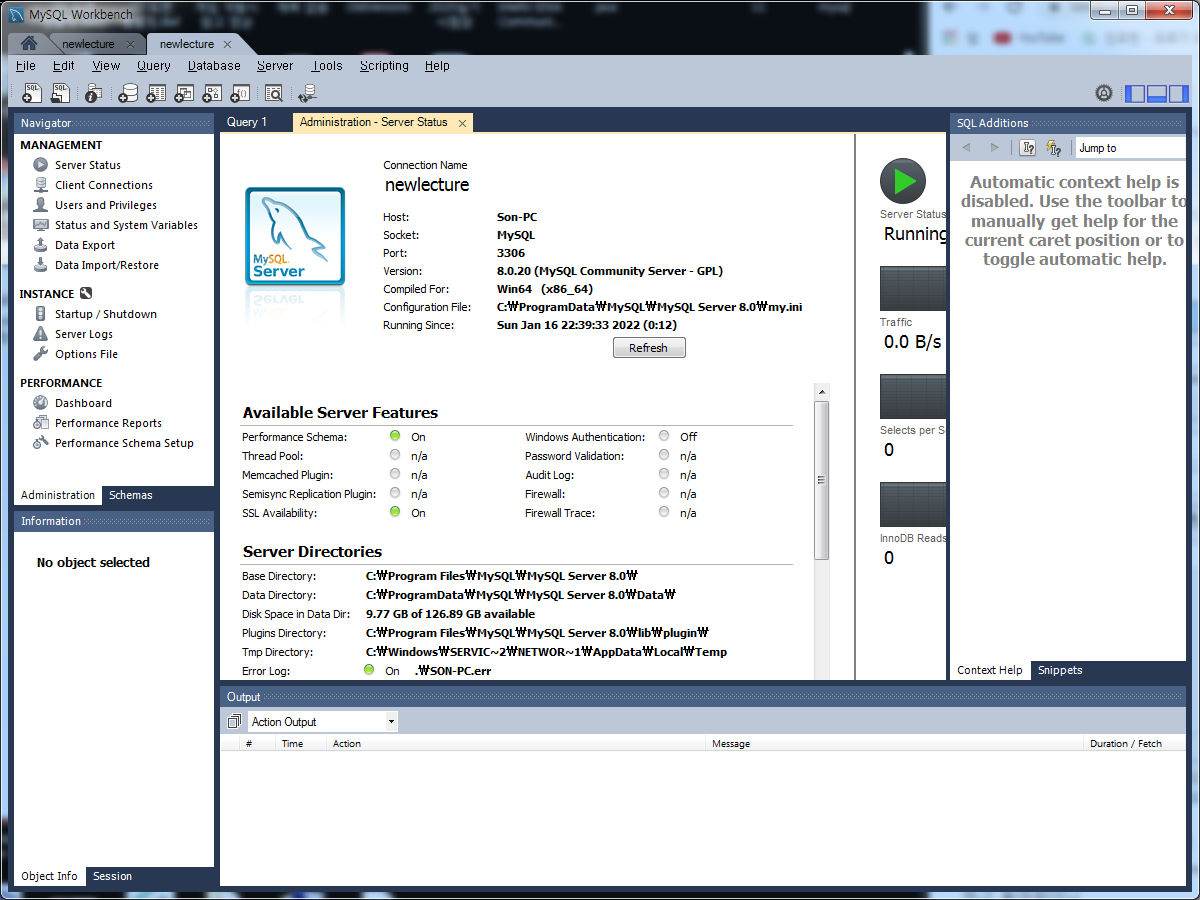Click Data Import/Restore icon

pyautogui.click(x=40, y=265)
